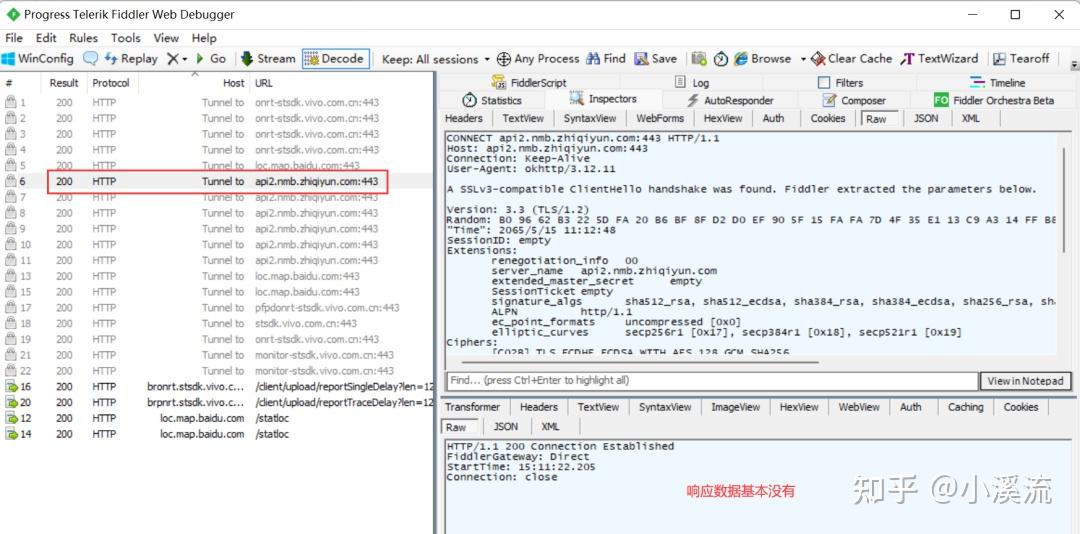Click the Save toolbar button
The height and width of the screenshot is (534, 1080).
tap(656, 59)
